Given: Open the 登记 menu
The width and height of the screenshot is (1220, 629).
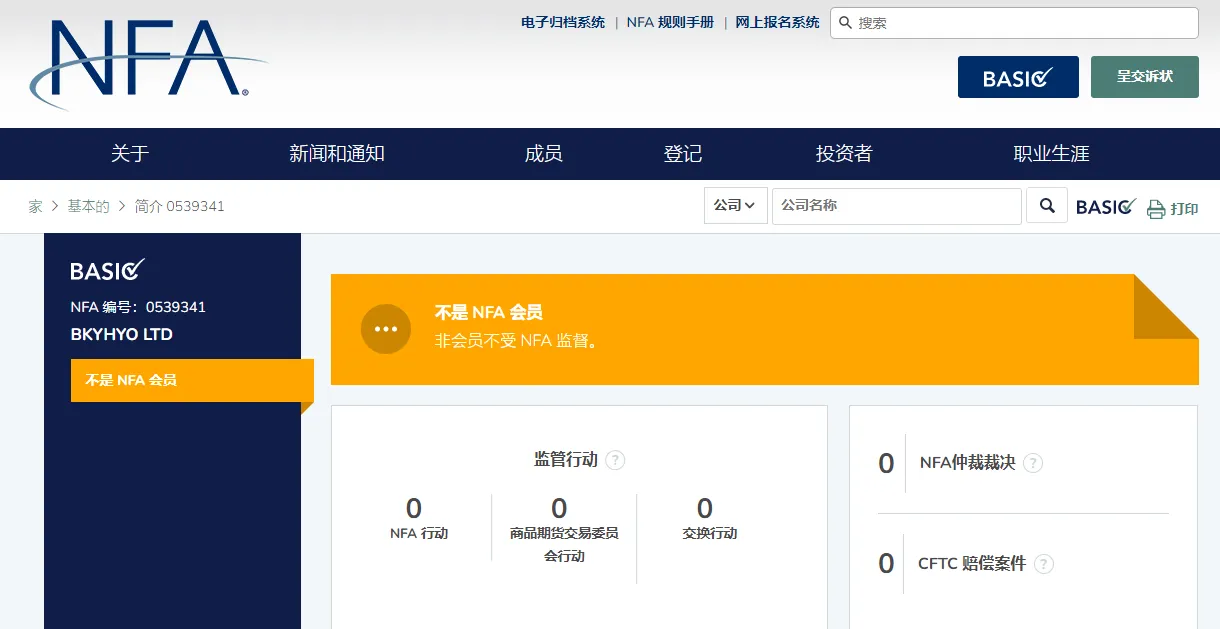Looking at the screenshot, I should (683, 154).
